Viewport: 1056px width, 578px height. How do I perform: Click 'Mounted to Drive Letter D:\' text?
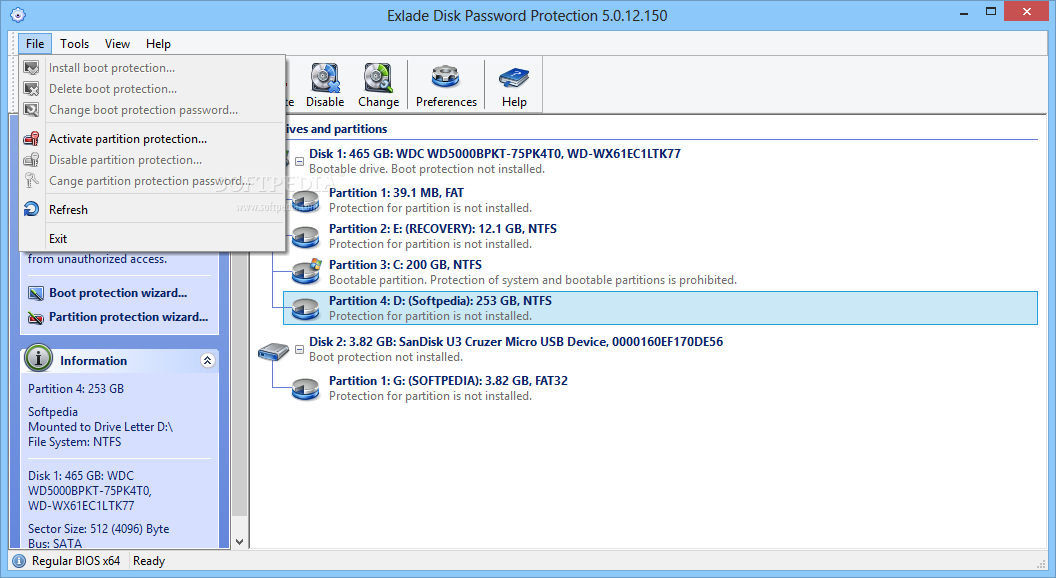coord(100,426)
